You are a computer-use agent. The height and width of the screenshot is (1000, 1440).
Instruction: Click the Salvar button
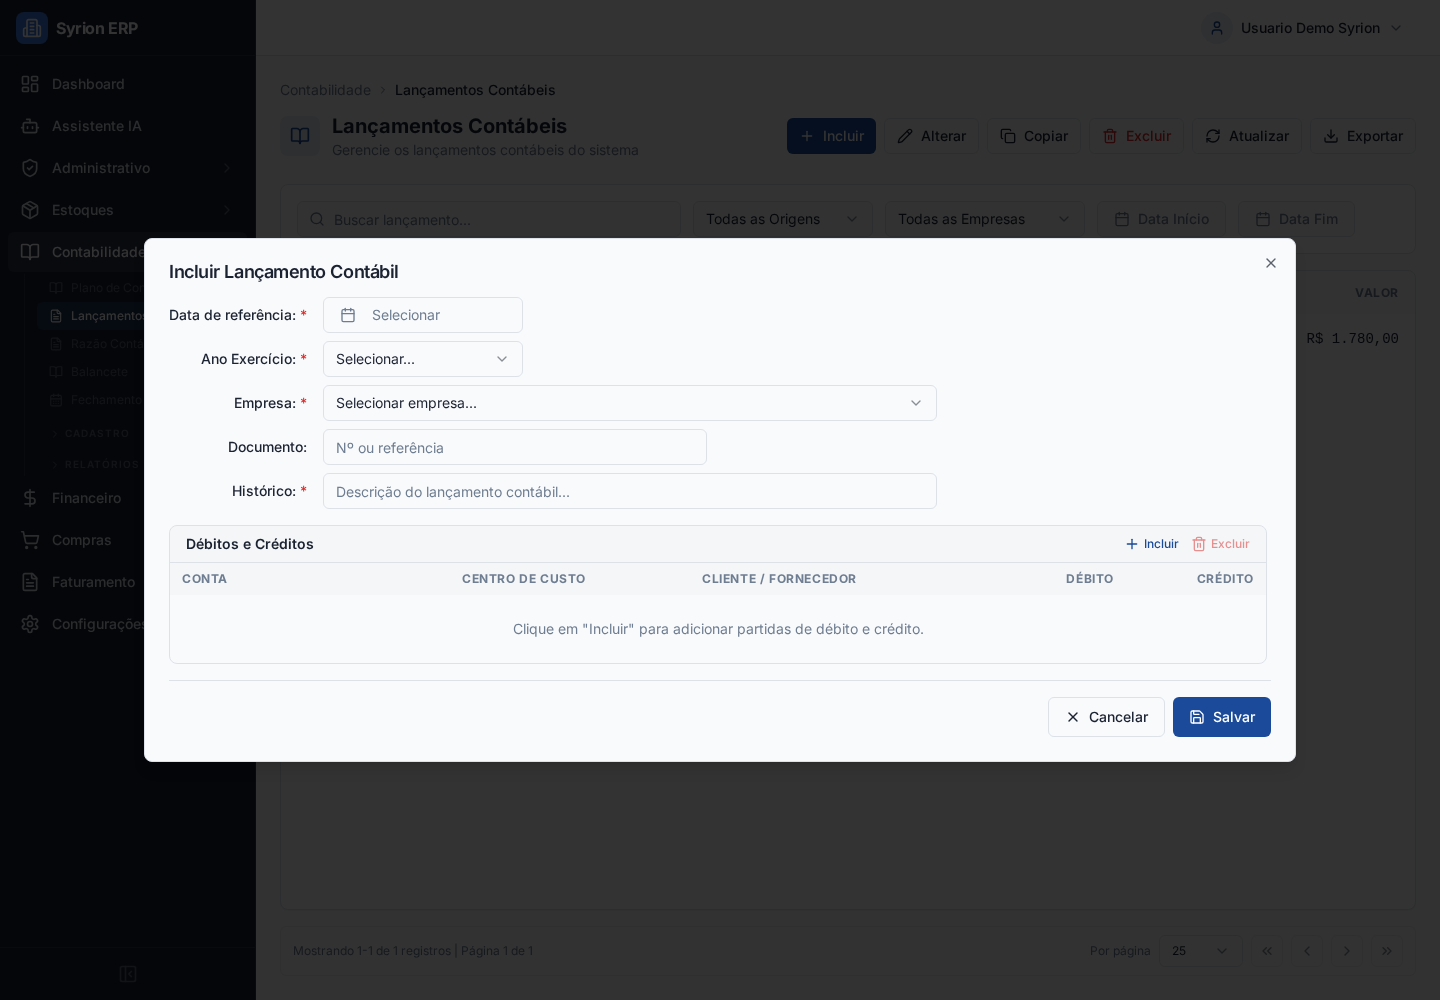(1222, 717)
